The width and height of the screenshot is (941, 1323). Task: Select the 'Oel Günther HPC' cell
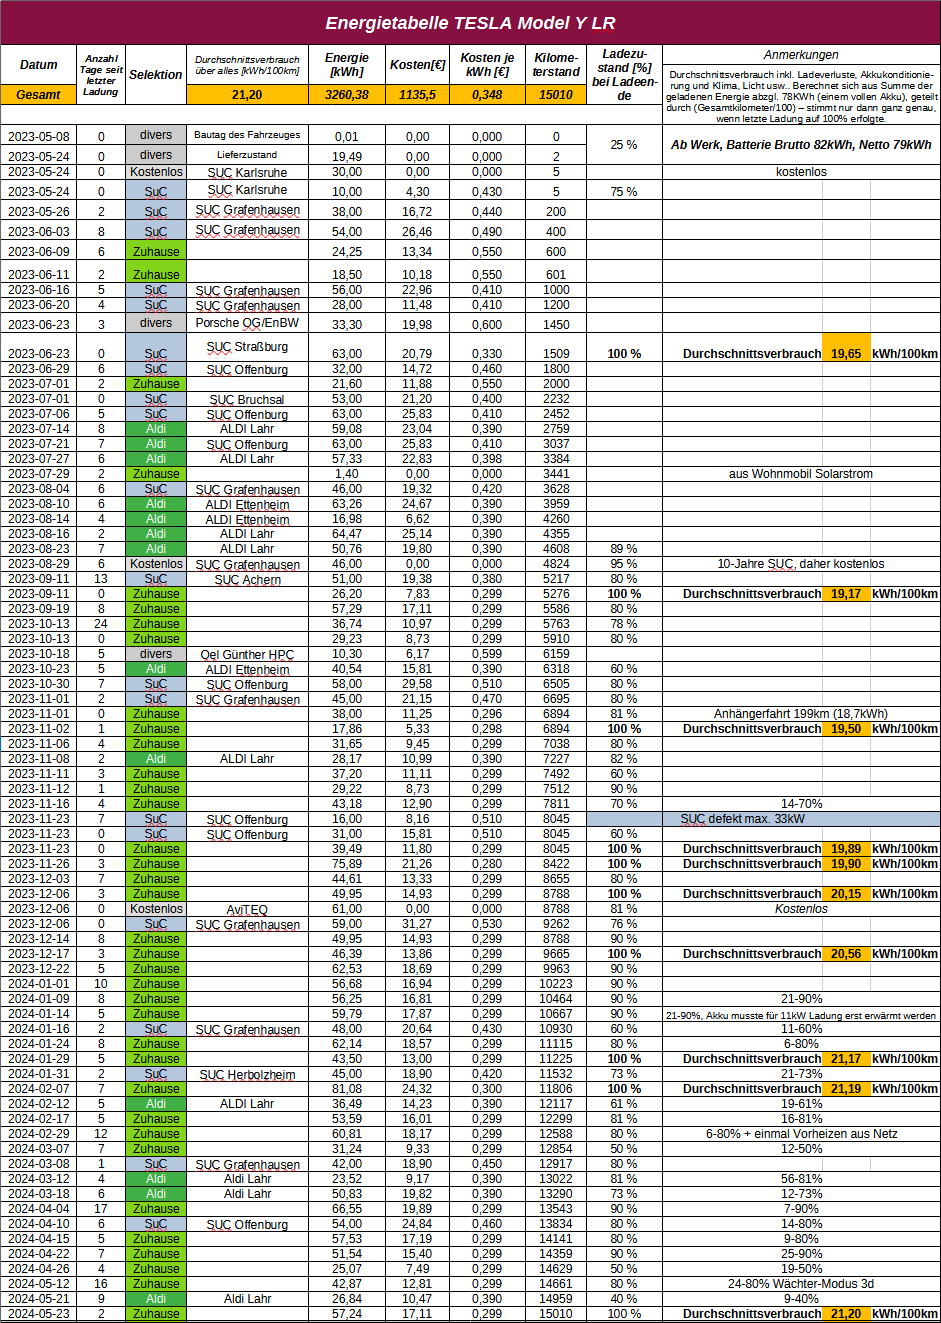(x=247, y=654)
